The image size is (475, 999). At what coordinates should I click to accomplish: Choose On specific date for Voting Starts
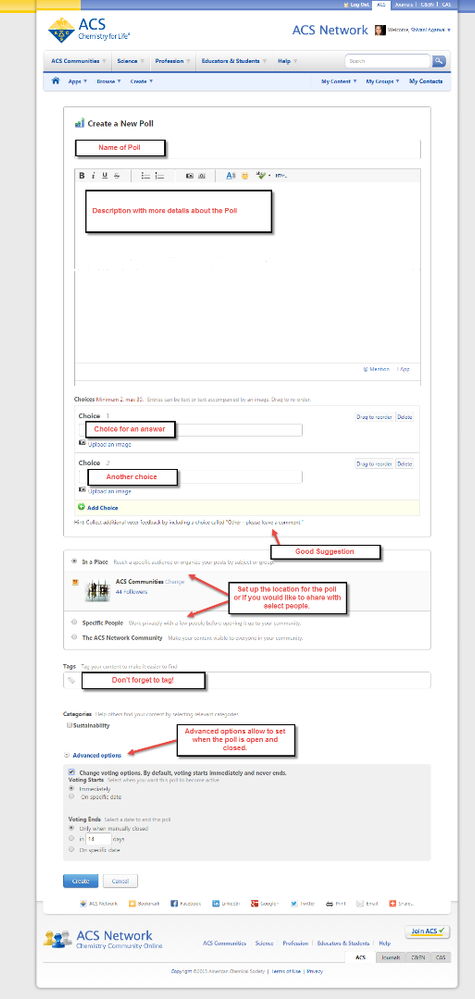coord(71,796)
